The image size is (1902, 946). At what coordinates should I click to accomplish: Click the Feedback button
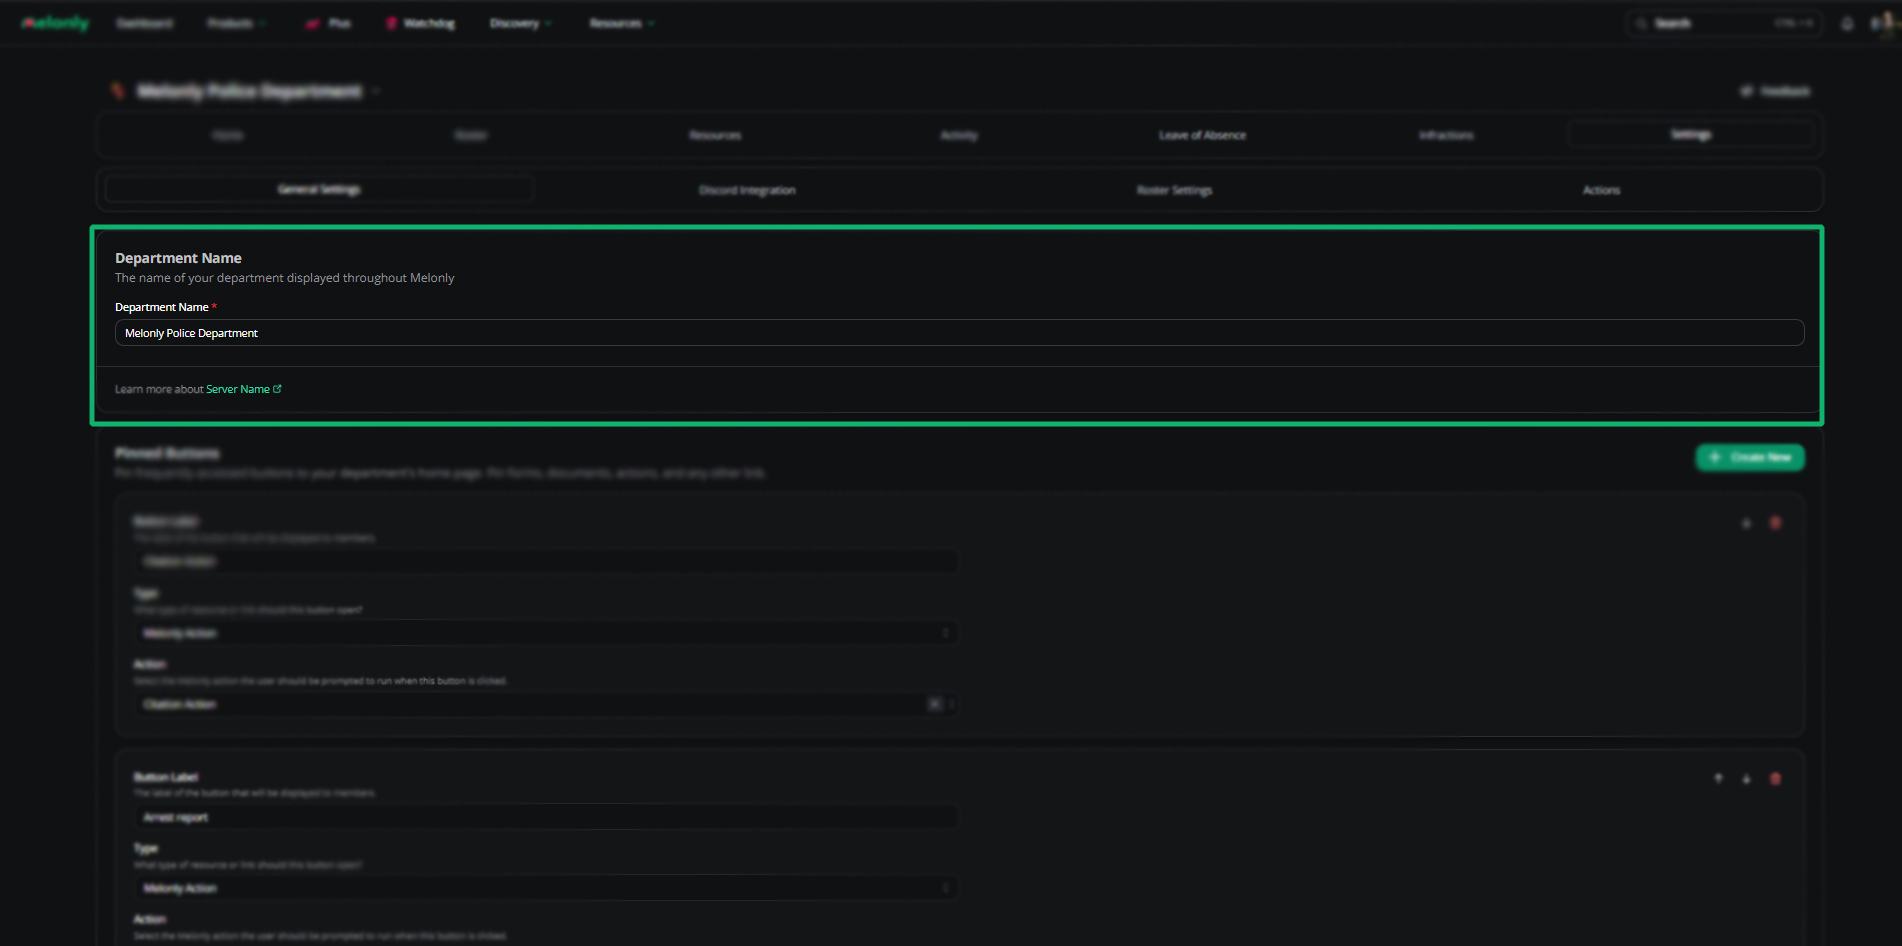[x=1776, y=91]
